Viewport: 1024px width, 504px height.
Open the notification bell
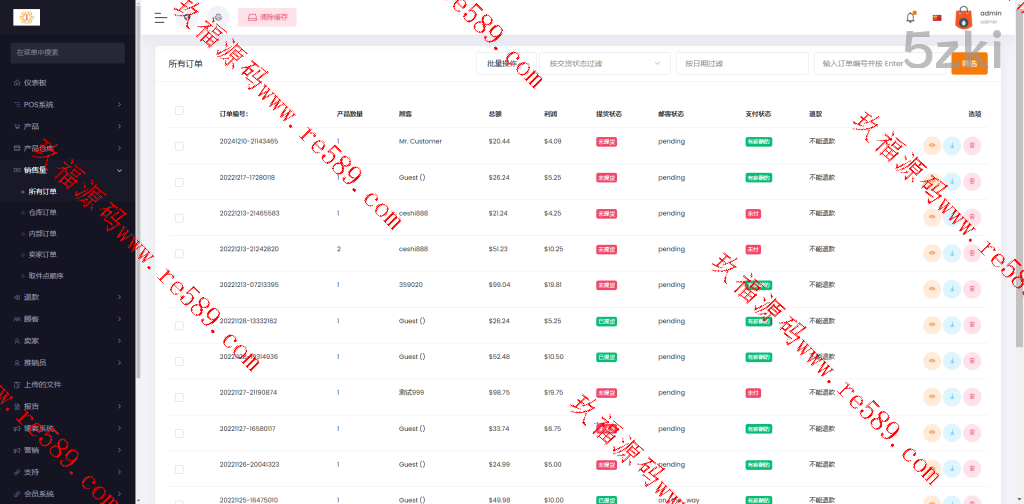tap(910, 17)
